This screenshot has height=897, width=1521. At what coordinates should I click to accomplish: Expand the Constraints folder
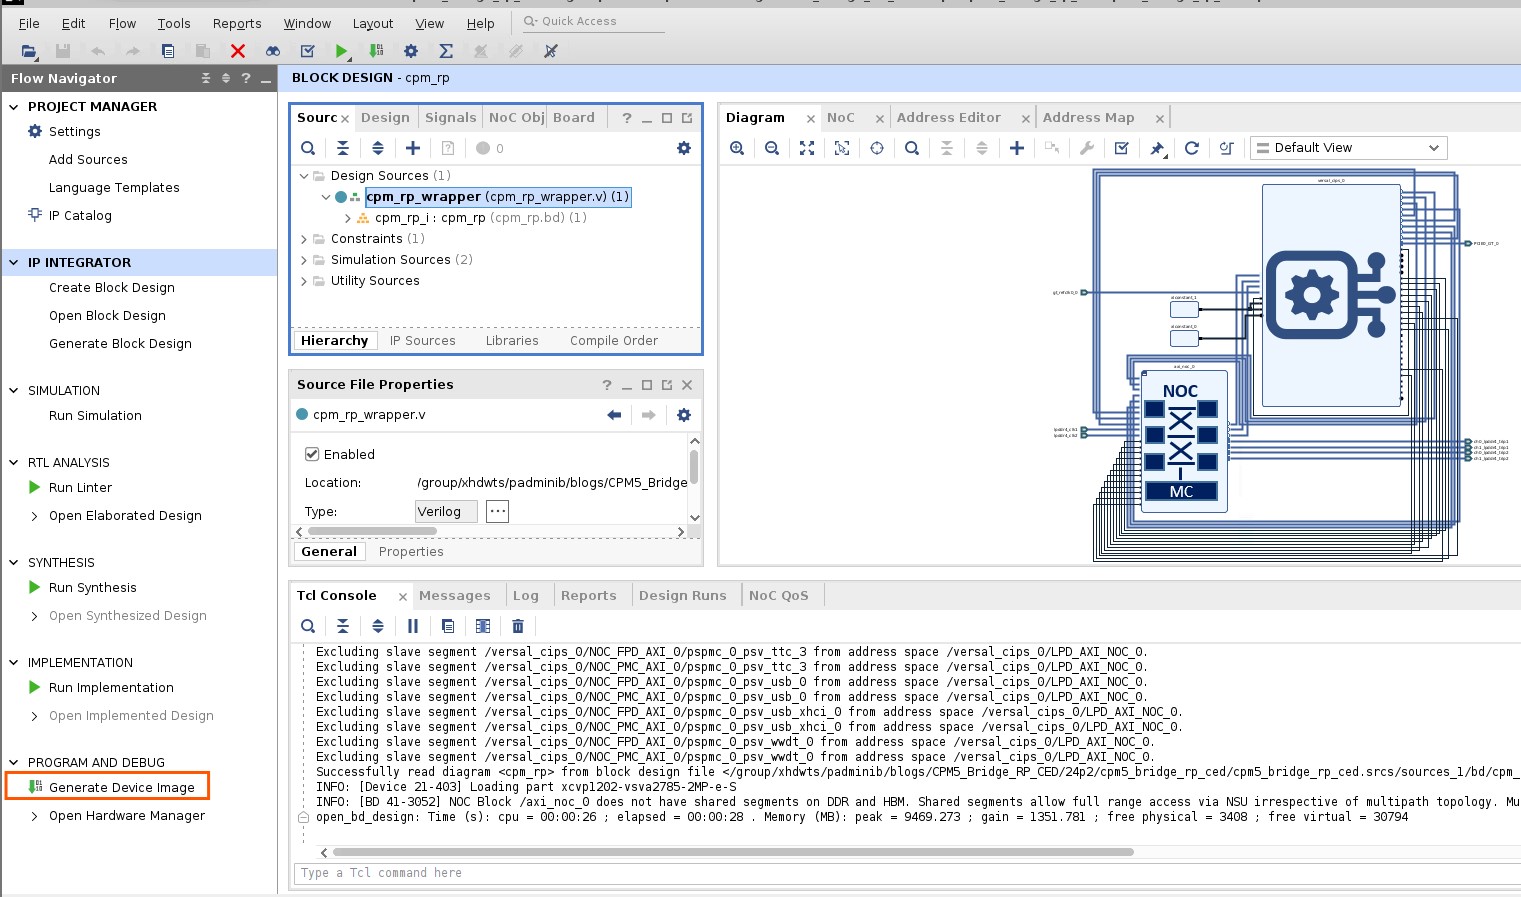pyautogui.click(x=304, y=239)
